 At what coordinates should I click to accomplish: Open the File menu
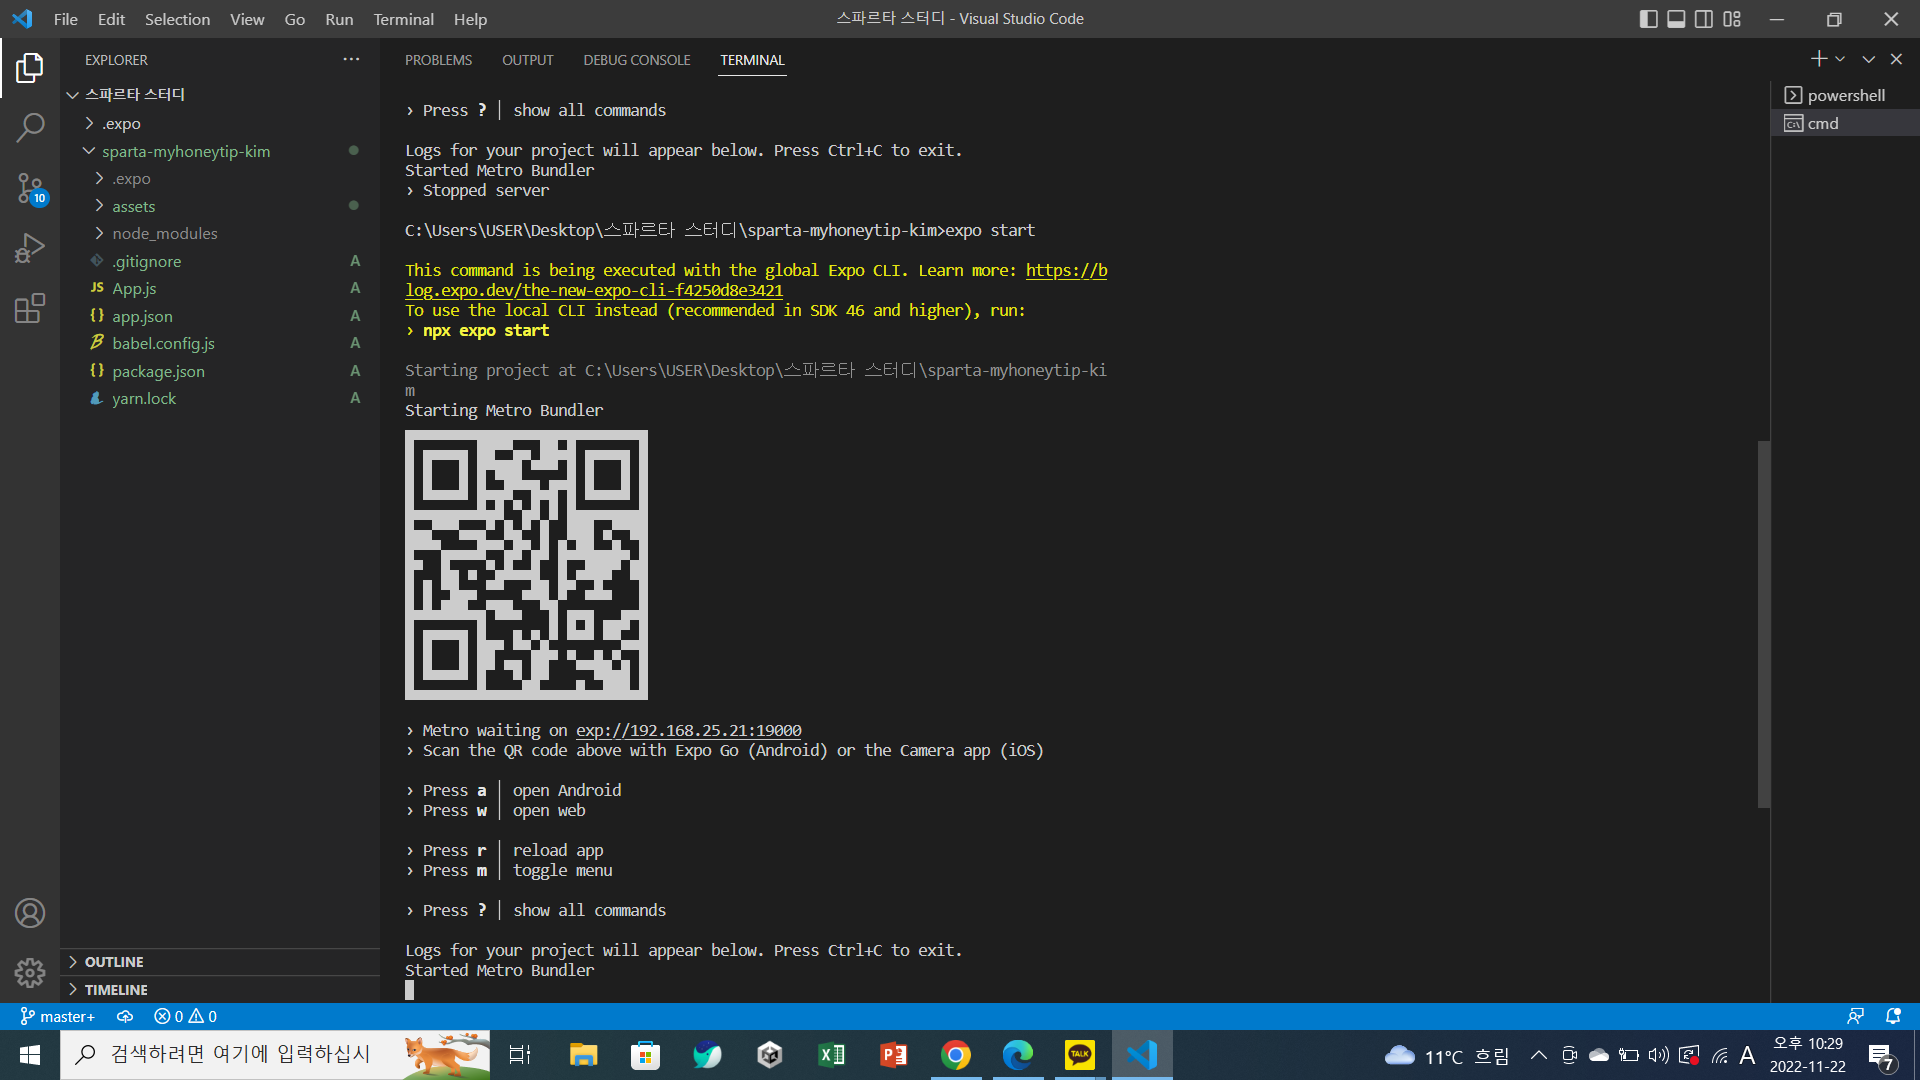click(x=66, y=19)
